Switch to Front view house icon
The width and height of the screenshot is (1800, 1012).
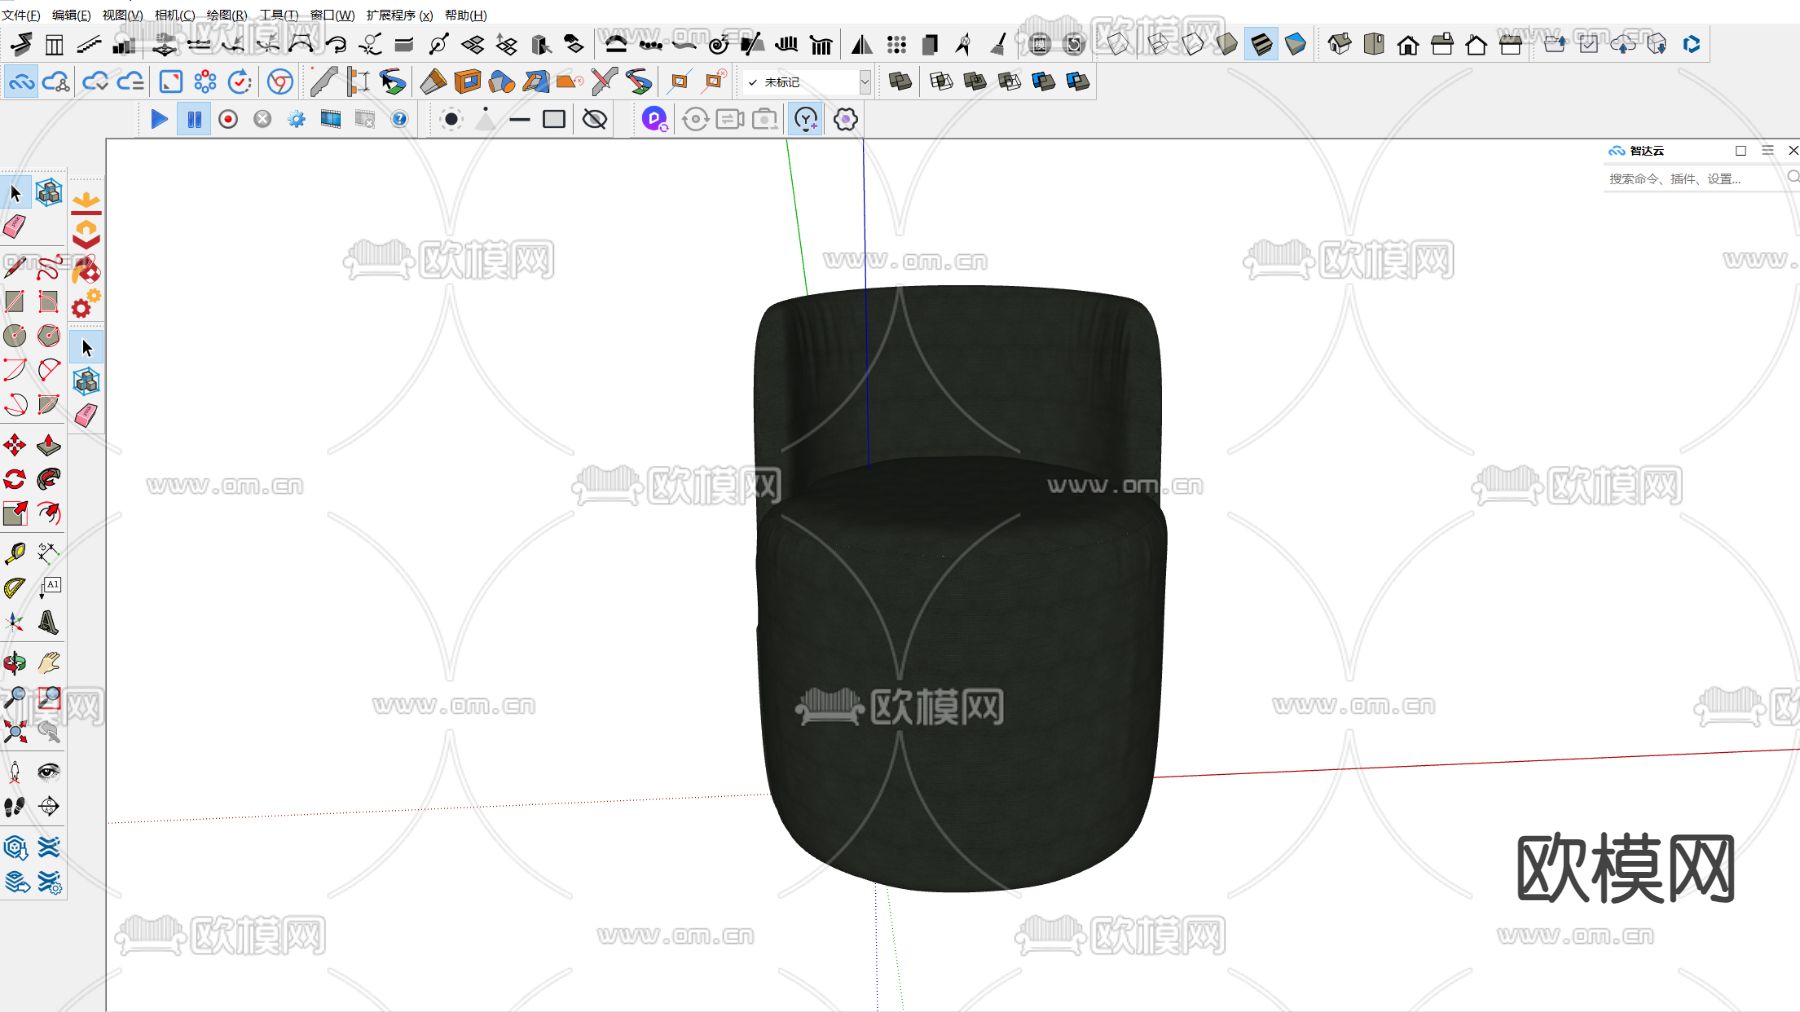(1408, 45)
